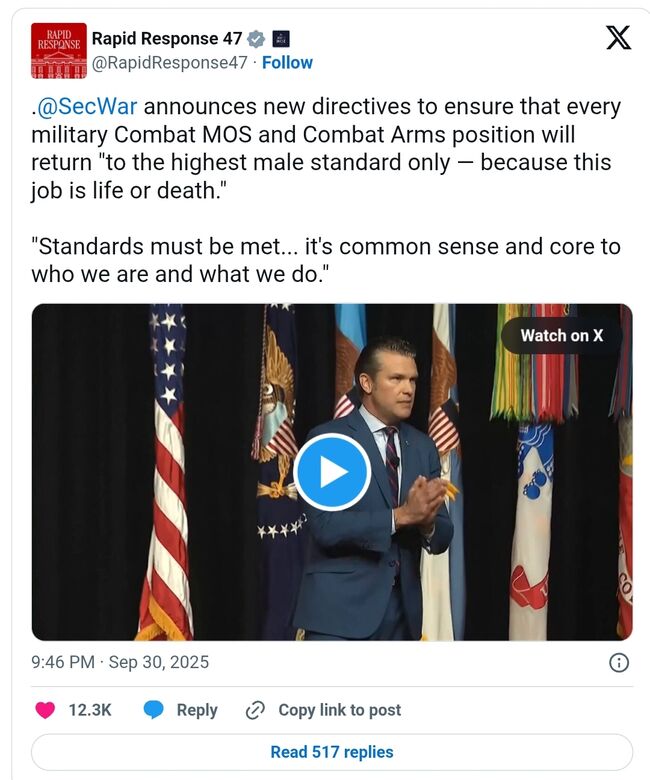
Task: Click Read 517 replies button
Action: pos(332,752)
